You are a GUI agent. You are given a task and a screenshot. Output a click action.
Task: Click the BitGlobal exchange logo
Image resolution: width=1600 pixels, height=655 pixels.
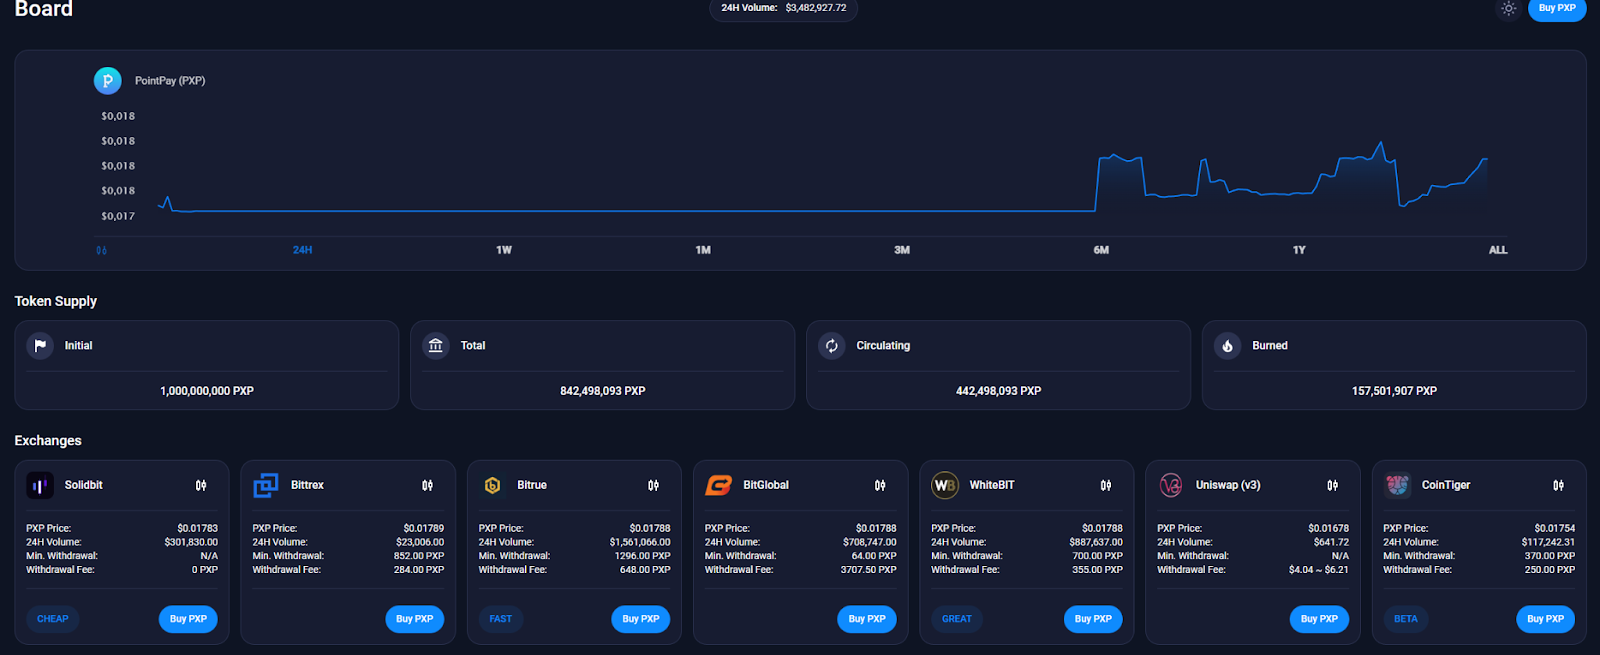coord(719,486)
